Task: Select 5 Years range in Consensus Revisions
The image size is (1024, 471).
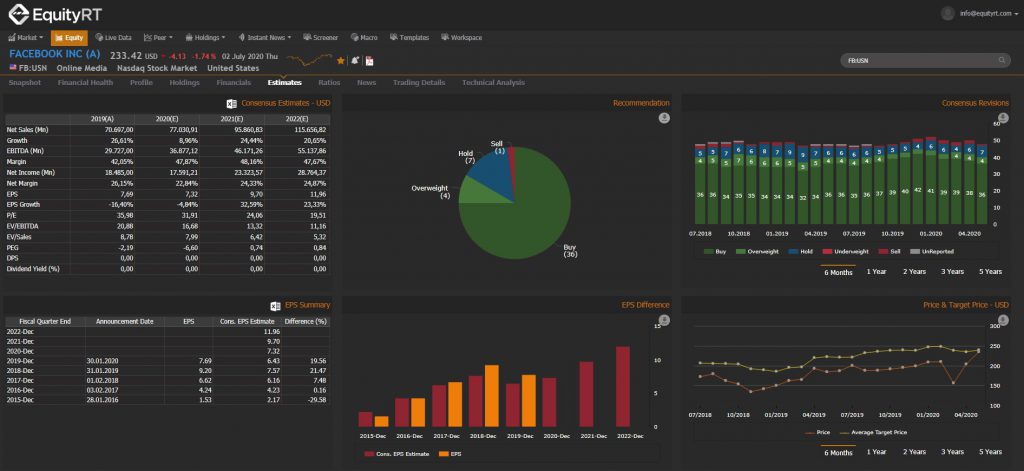Action: click(990, 272)
